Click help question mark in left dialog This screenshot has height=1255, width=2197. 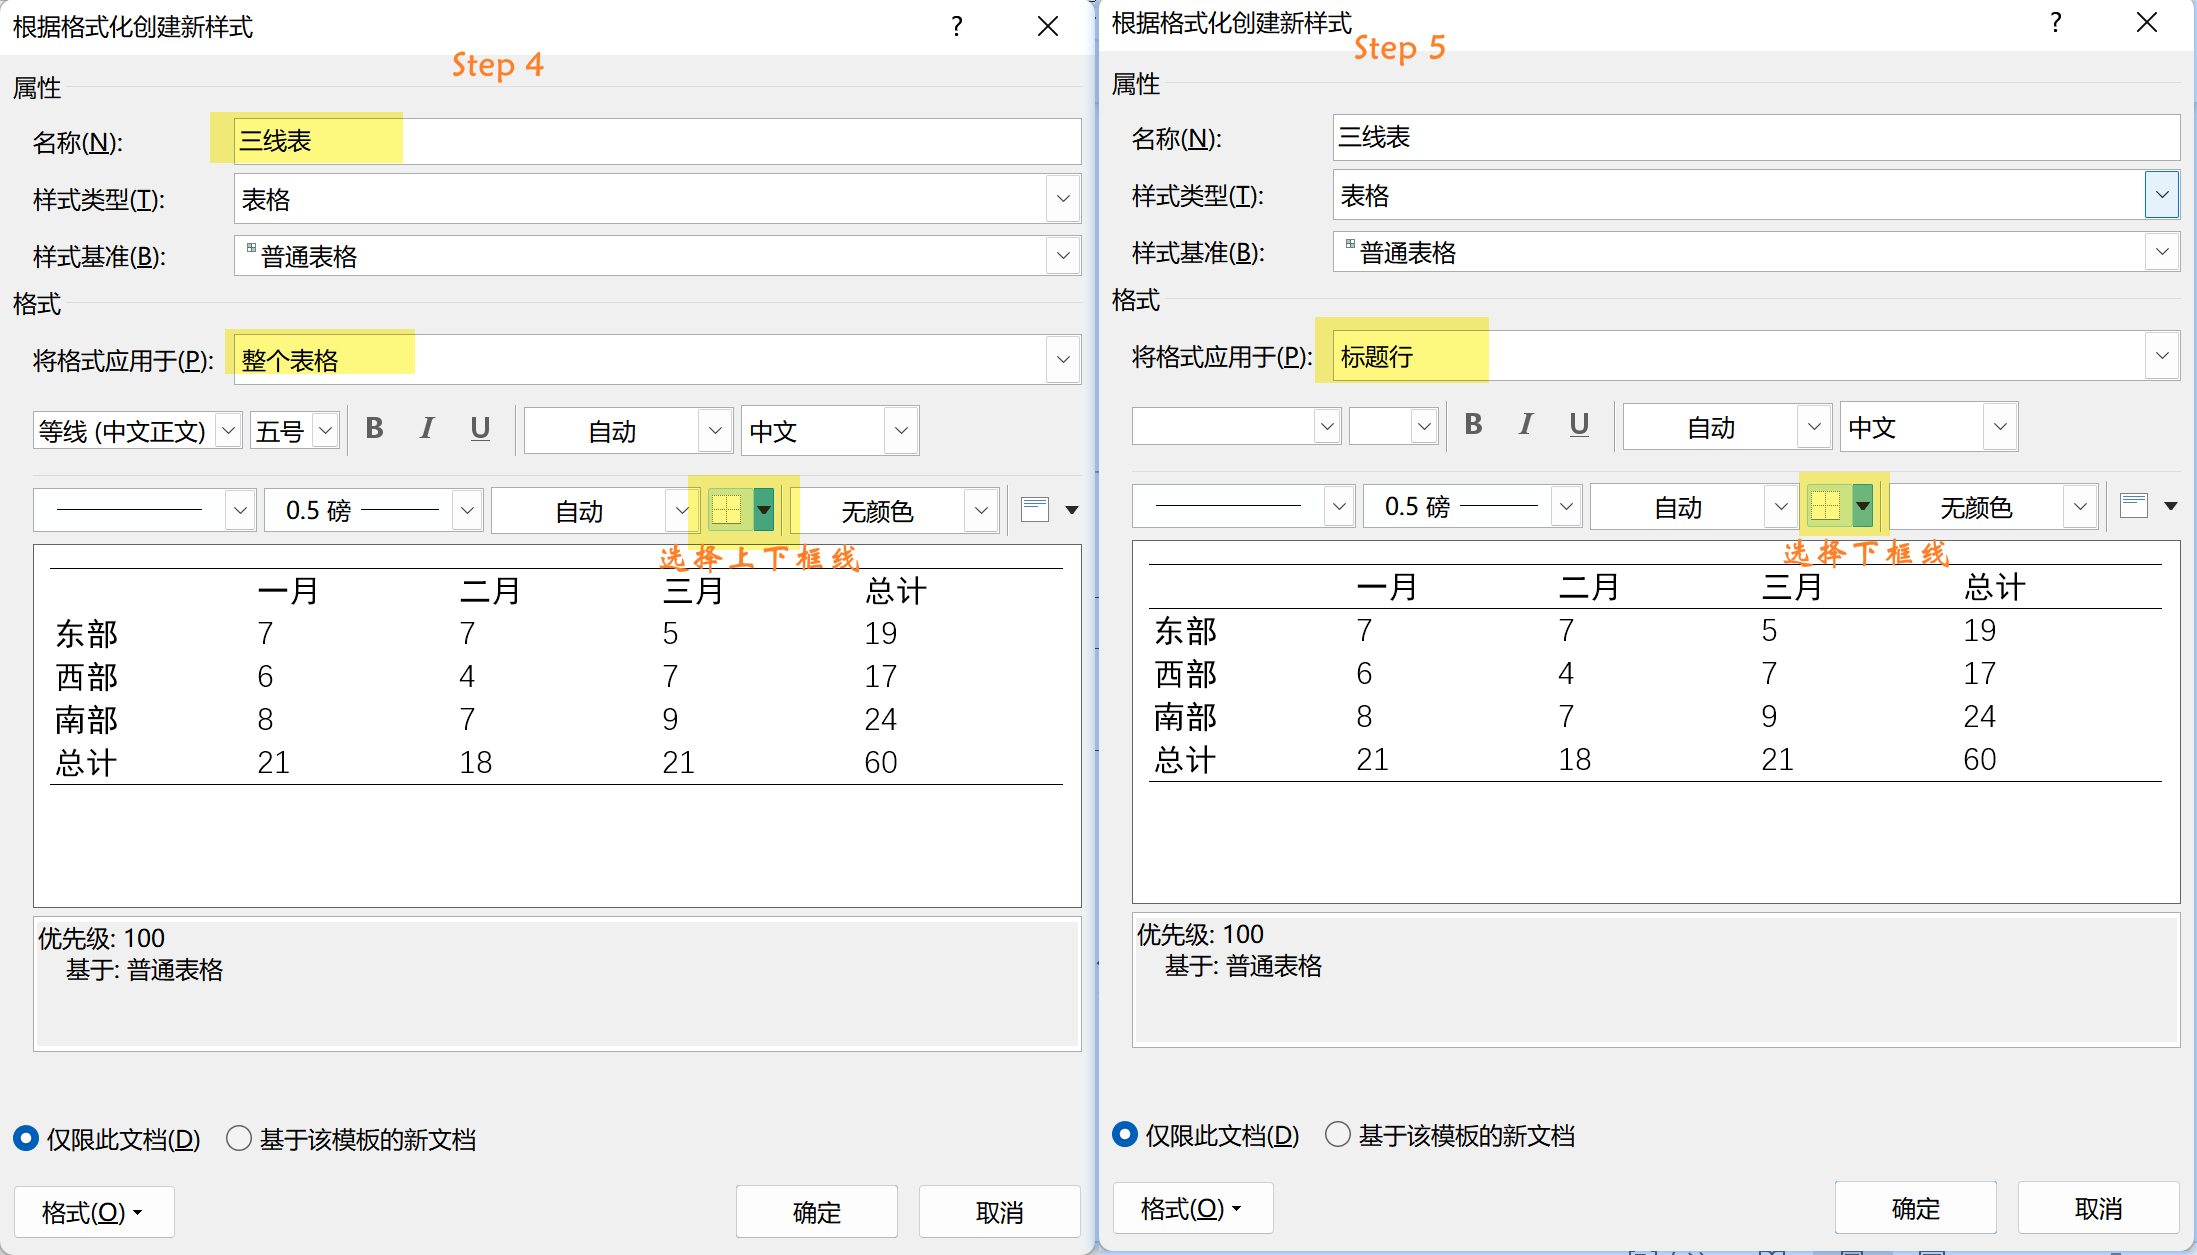coord(957,26)
